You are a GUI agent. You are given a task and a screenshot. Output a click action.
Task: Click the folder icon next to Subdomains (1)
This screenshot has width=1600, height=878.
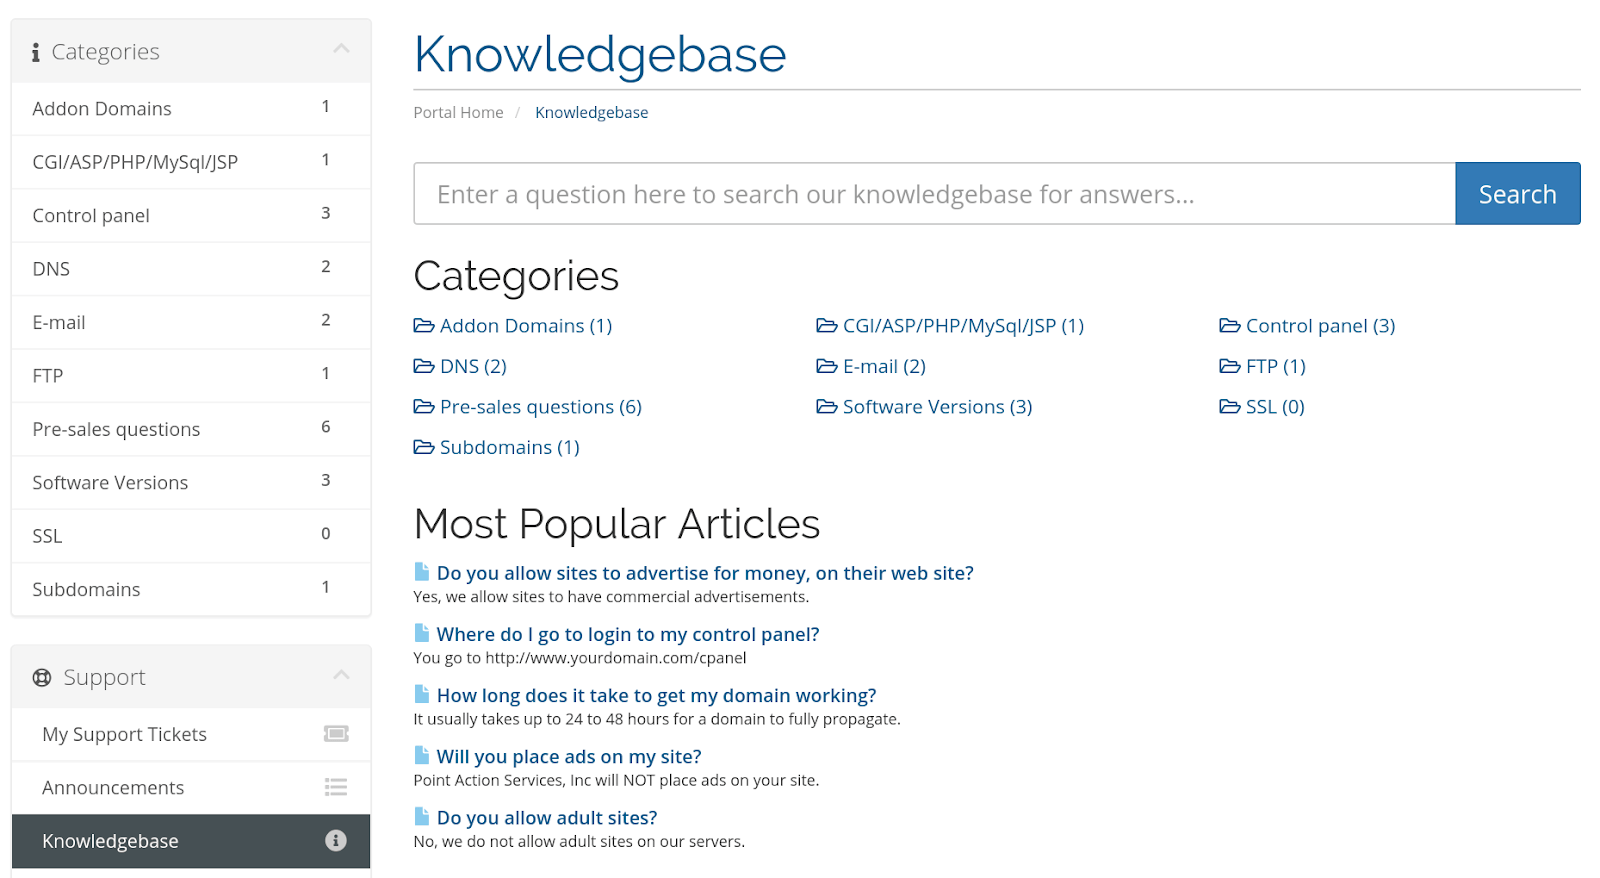pyautogui.click(x=424, y=447)
